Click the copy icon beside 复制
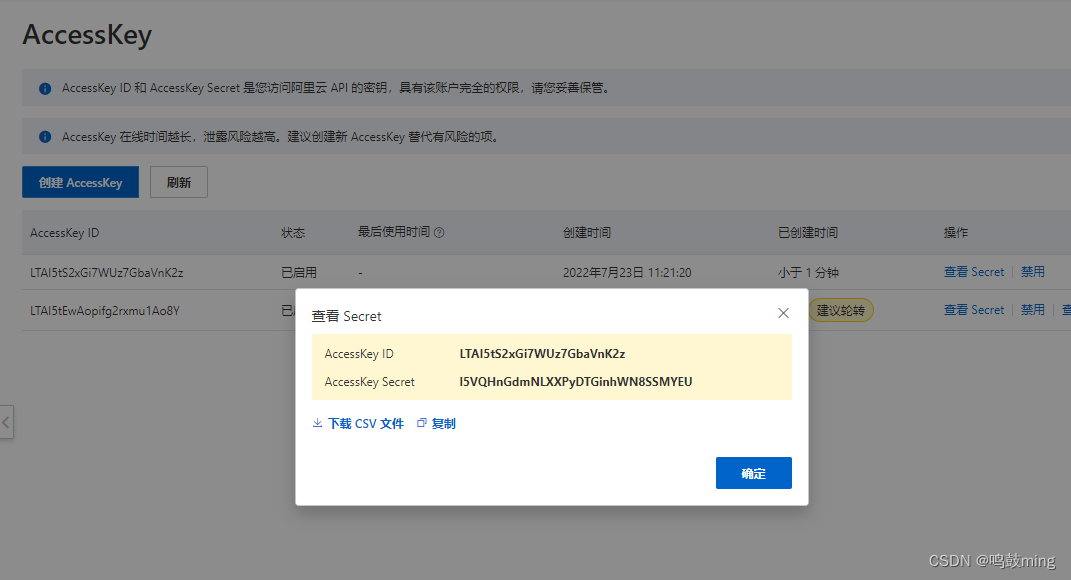This screenshot has height=580, width=1071. tap(421, 423)
